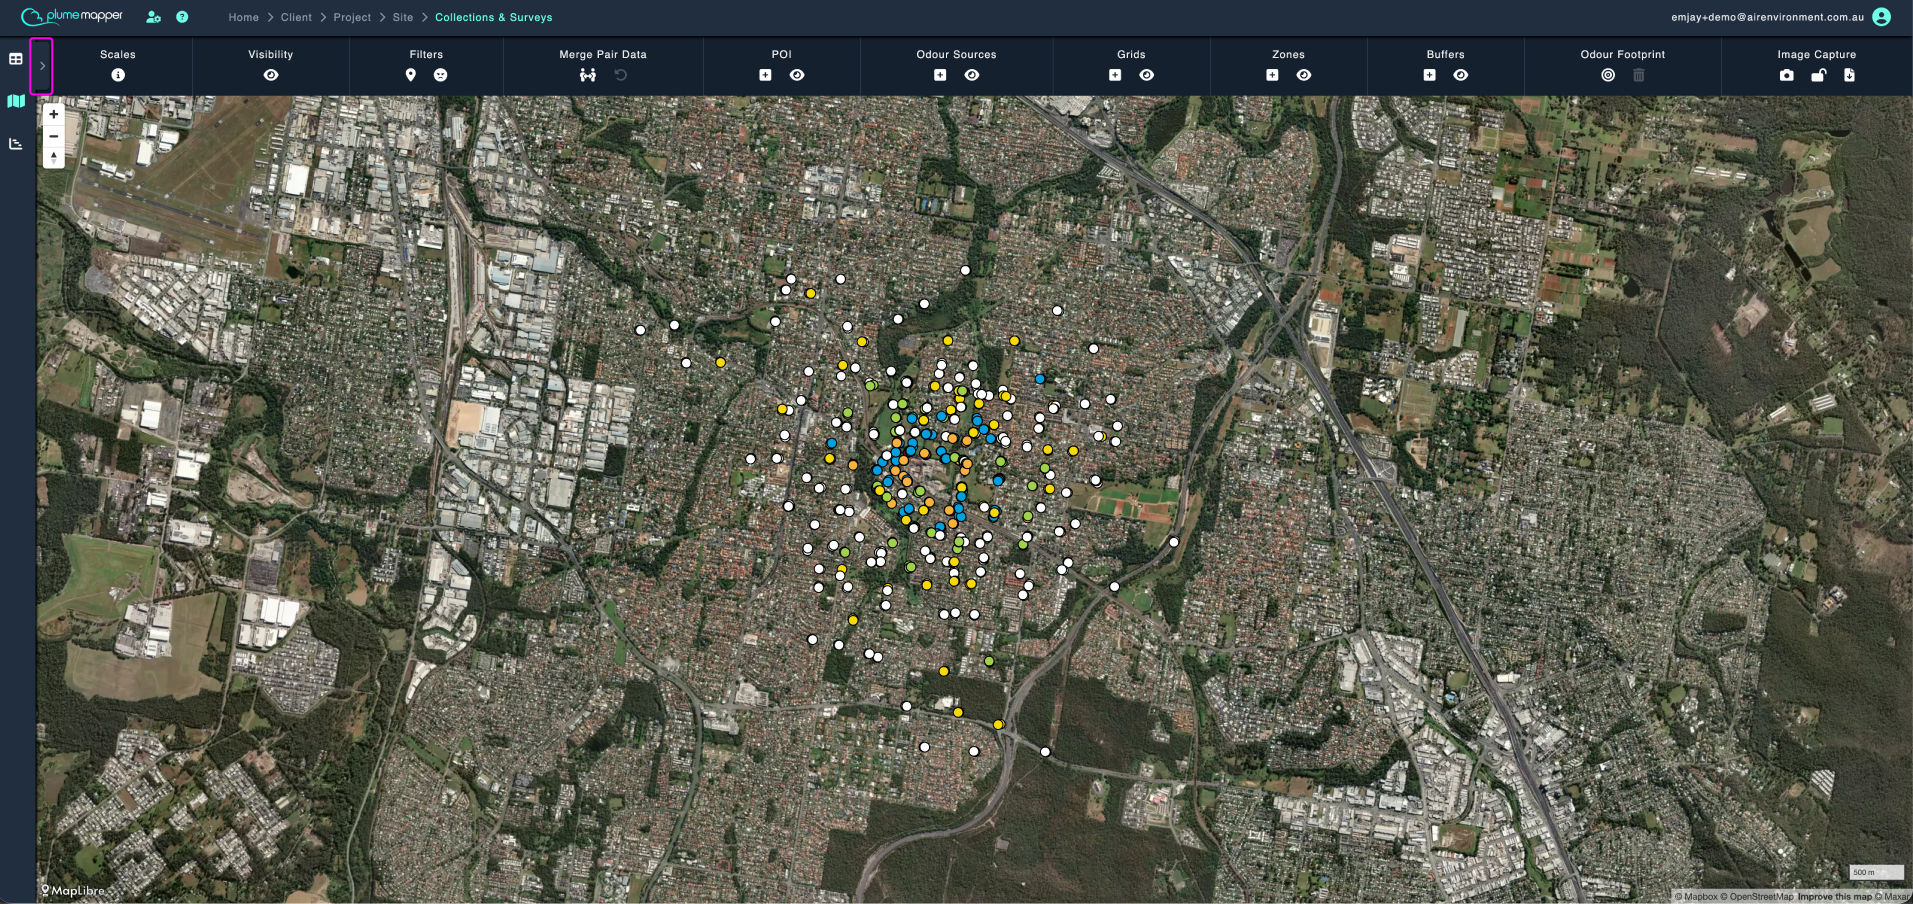The image size is (1913, 904).
Task: Select the map view sidebar icon
Action: (16, 101)
